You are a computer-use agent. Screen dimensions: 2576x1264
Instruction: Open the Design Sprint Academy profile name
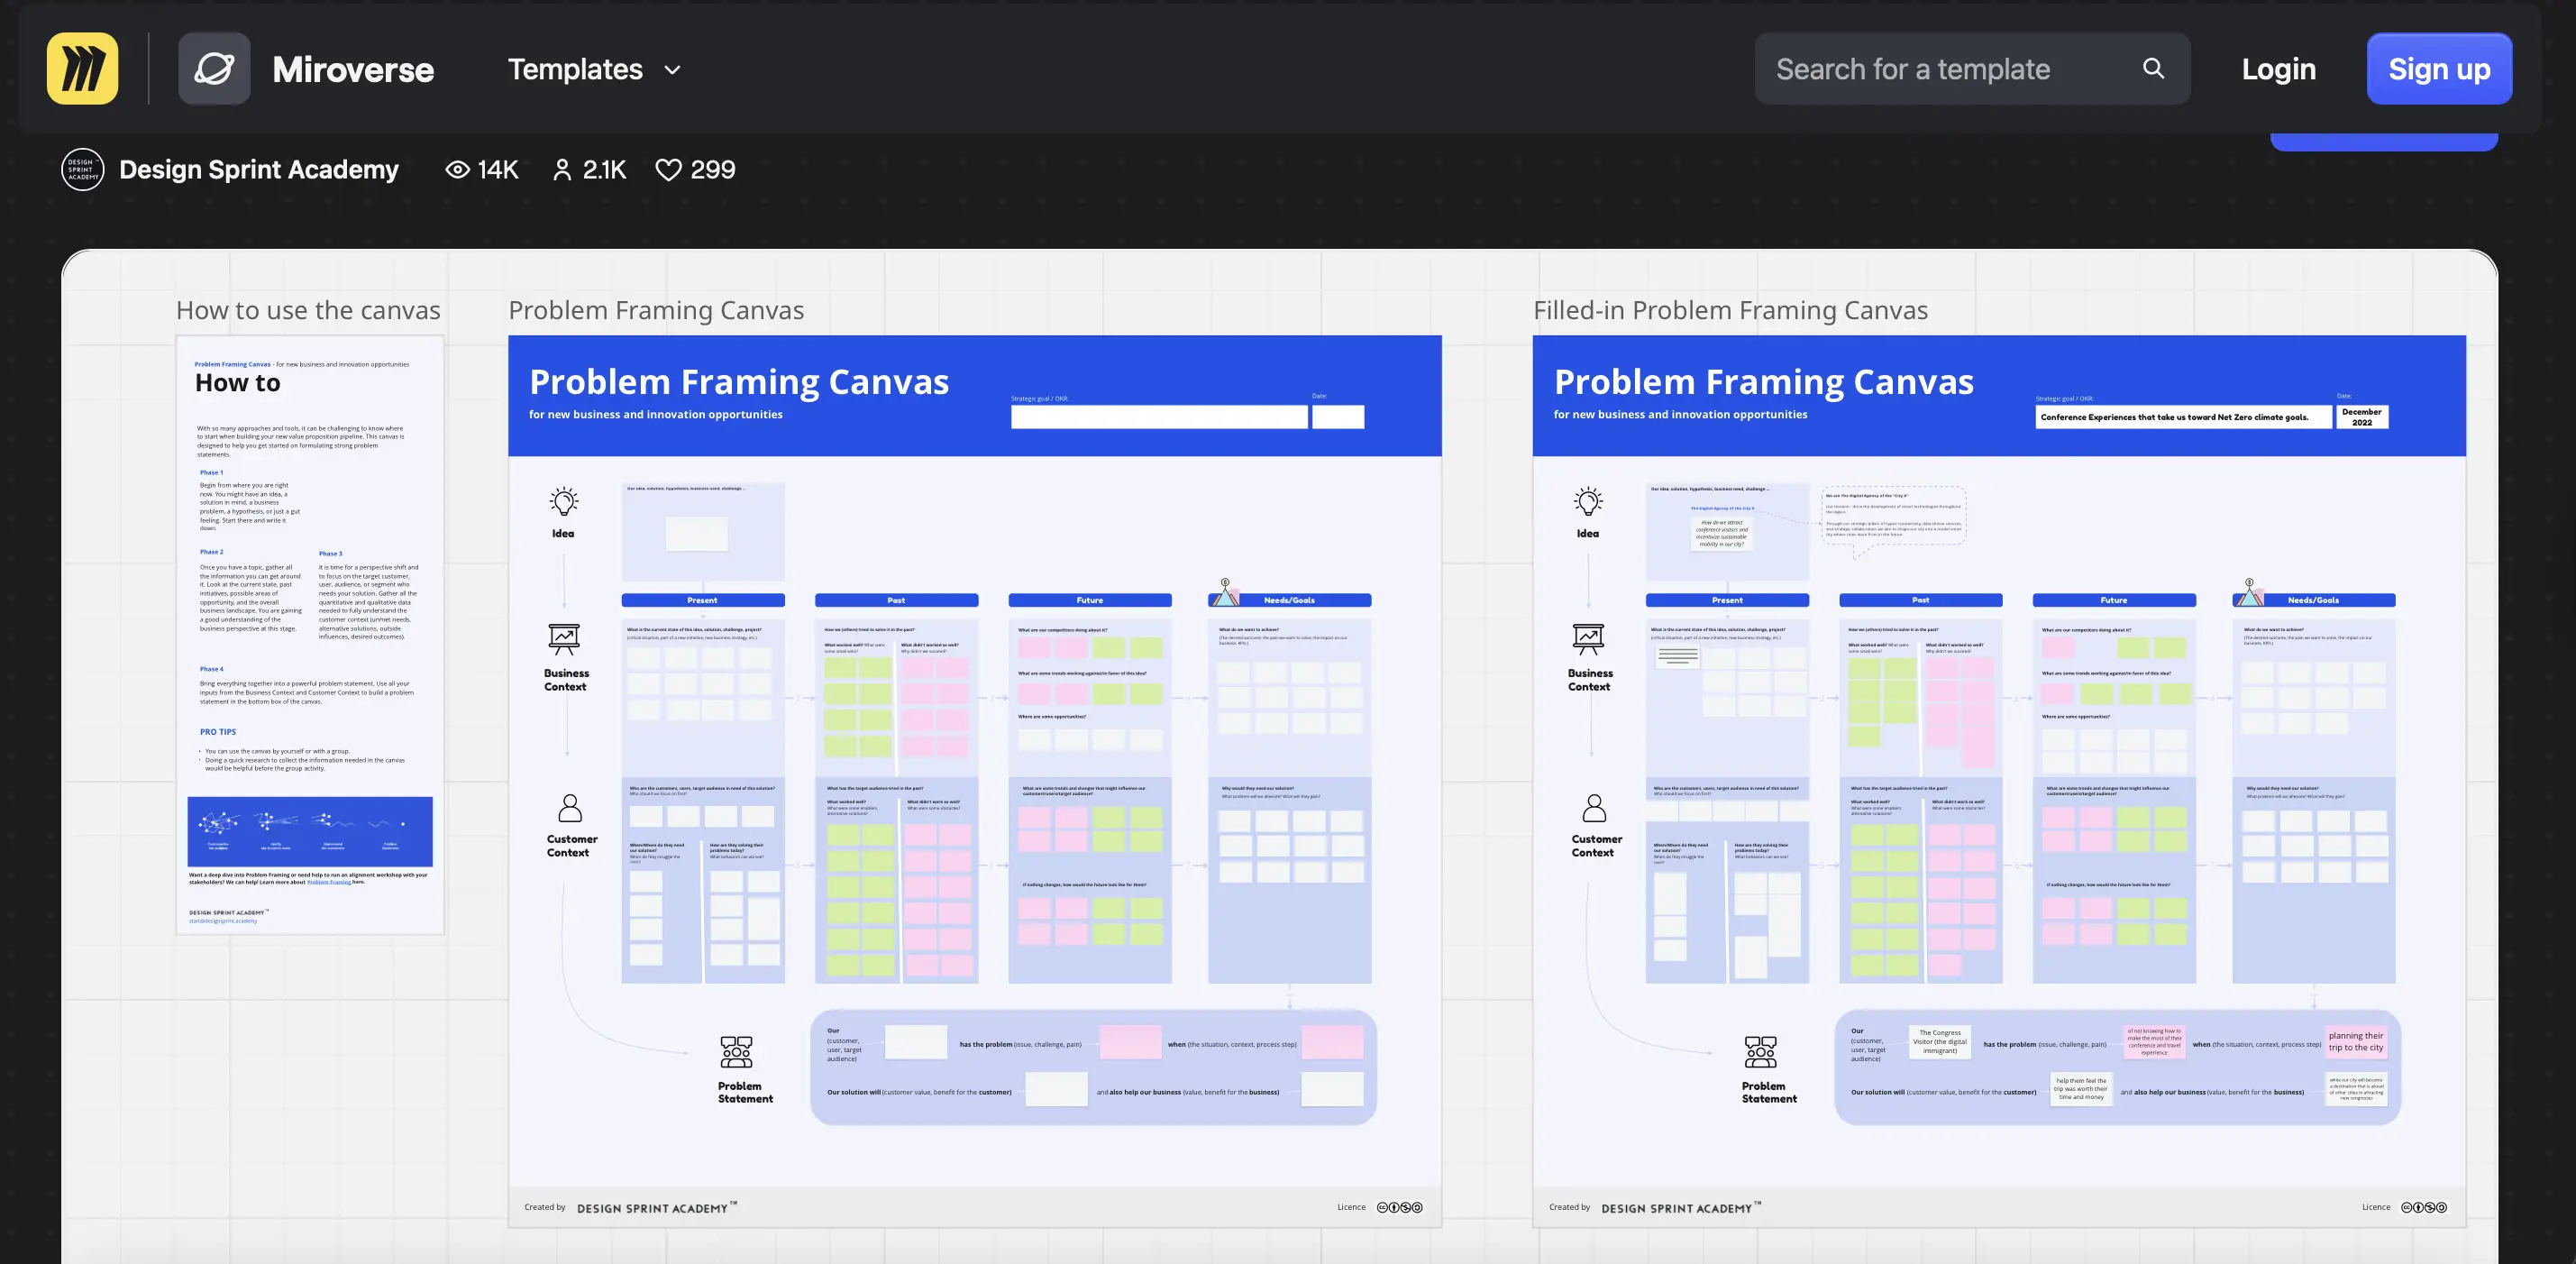pos(259,170)
